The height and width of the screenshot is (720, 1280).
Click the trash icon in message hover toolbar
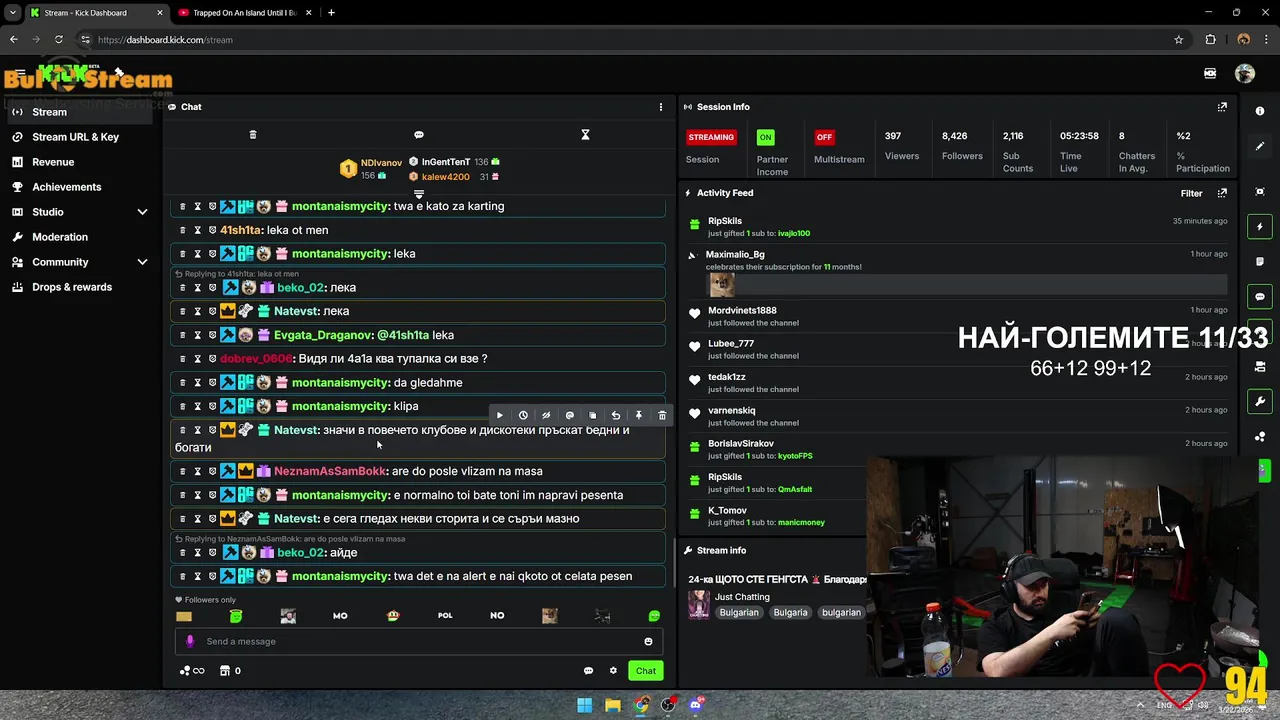pyautogui.click(x=662, y=415)
